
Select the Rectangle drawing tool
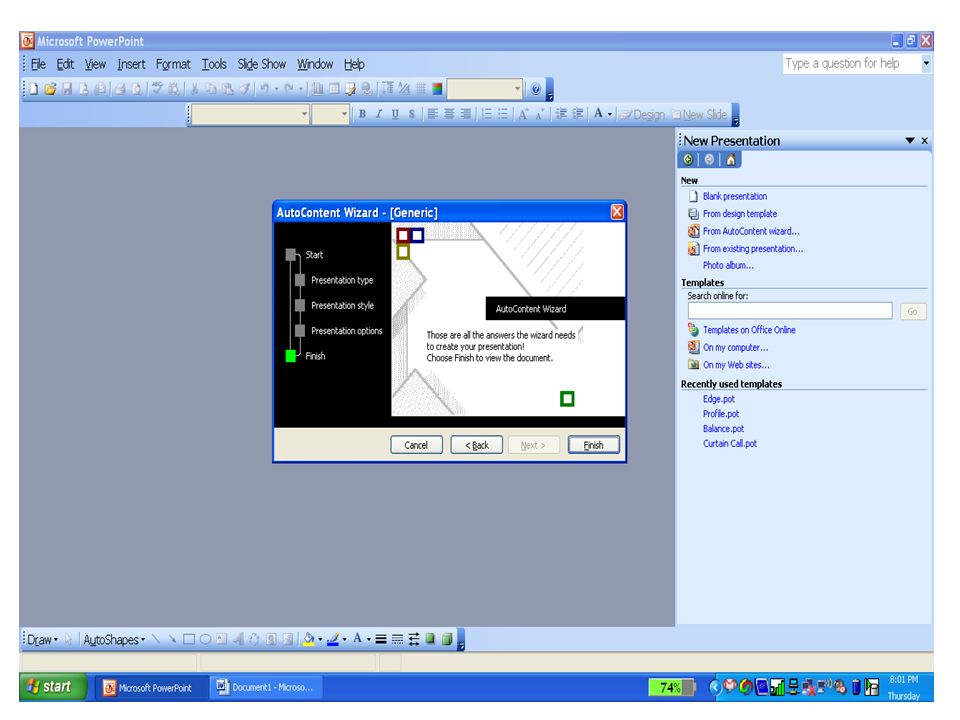[x=189, y=640]
